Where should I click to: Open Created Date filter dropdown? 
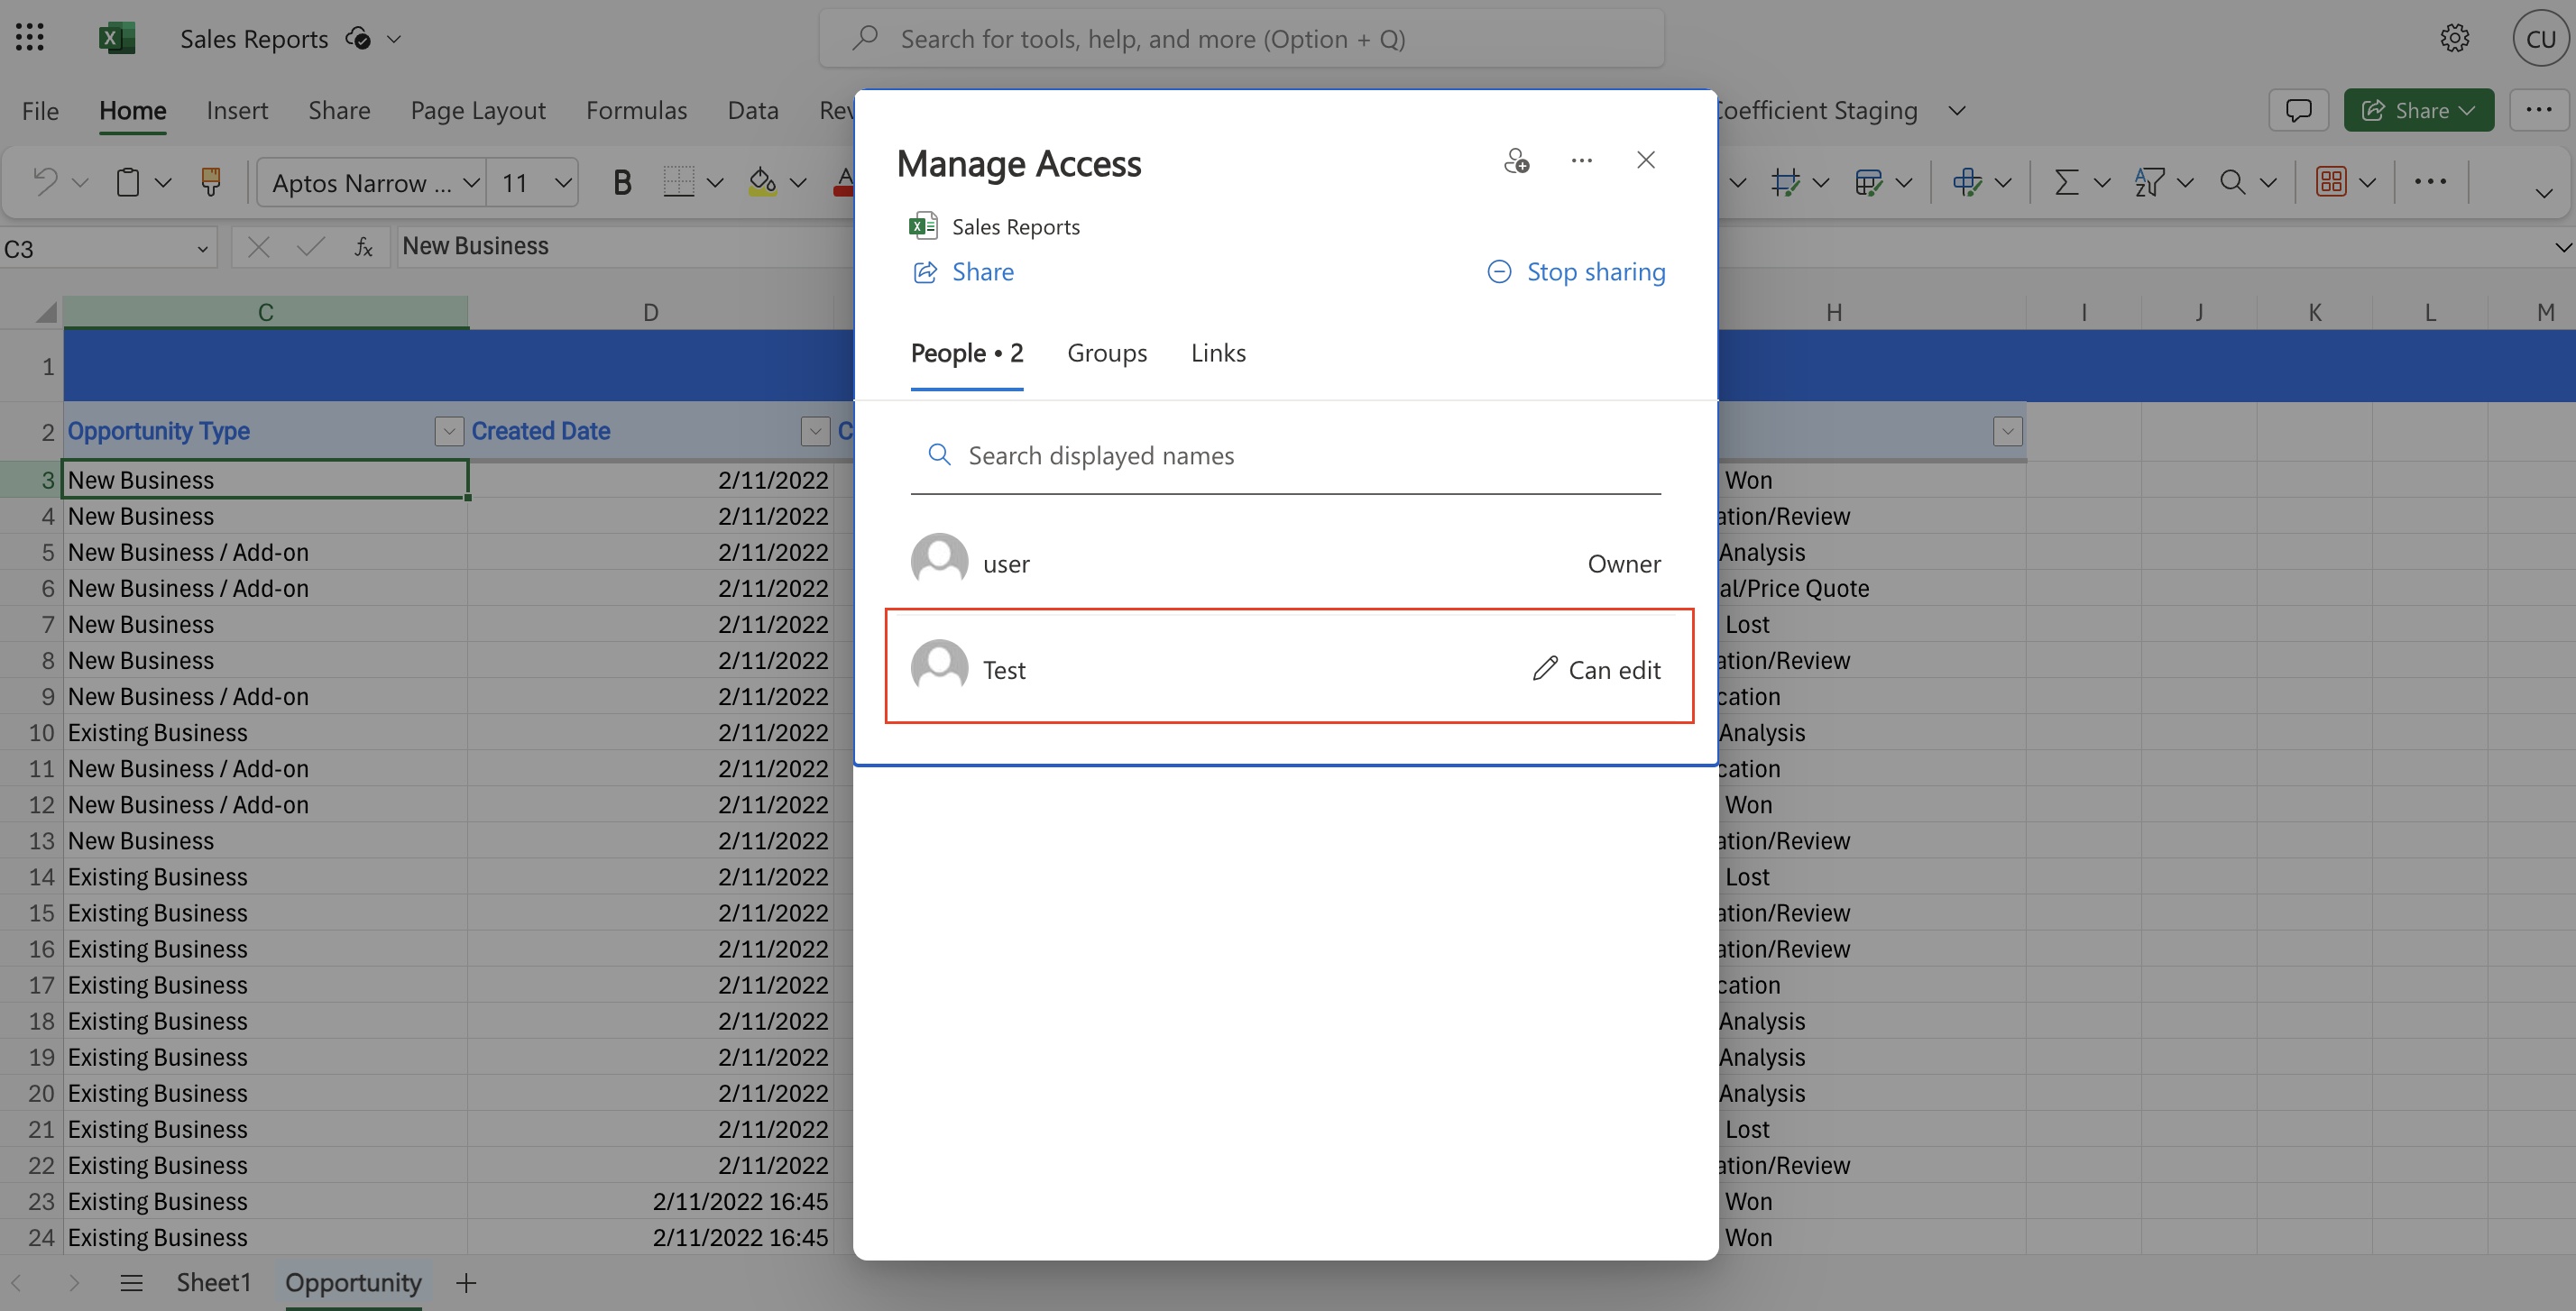[x=815, y=431]
